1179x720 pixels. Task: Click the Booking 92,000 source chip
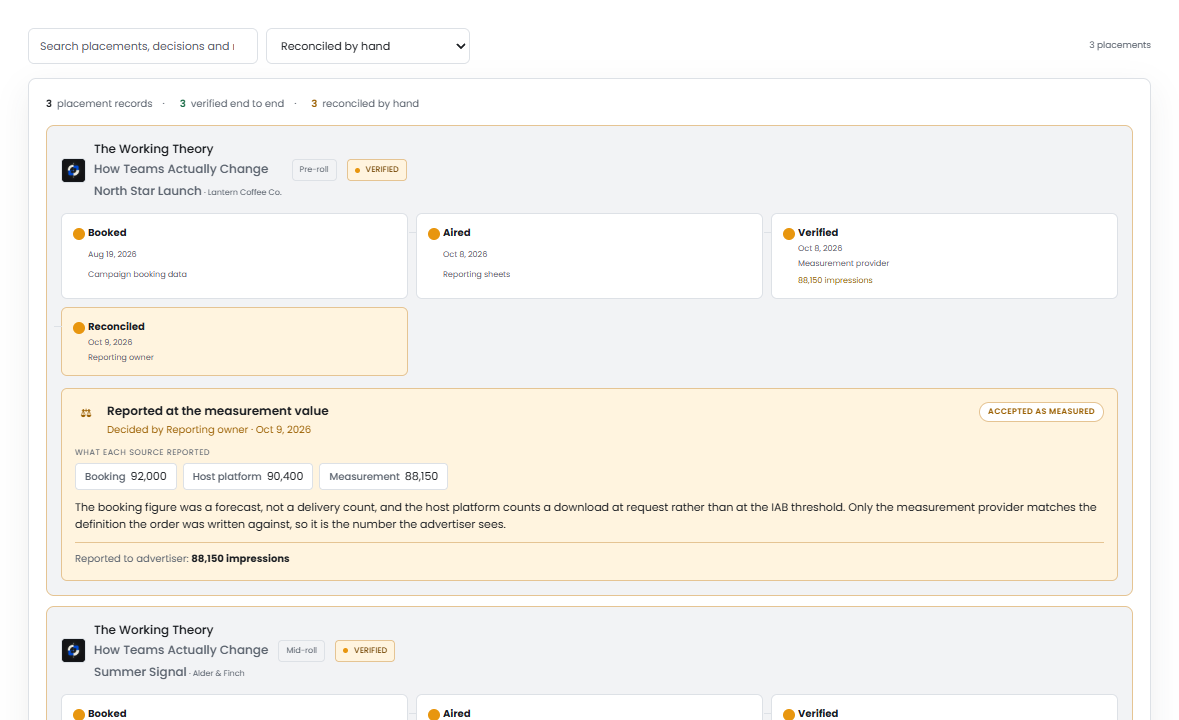click(126, 476)
